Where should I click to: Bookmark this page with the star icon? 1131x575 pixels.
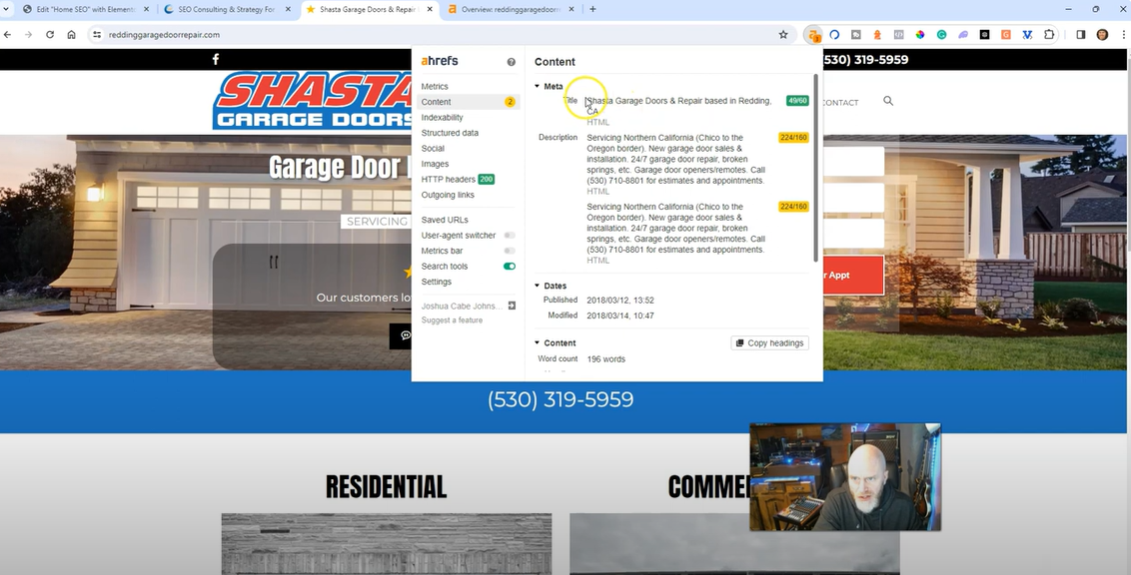783,35
